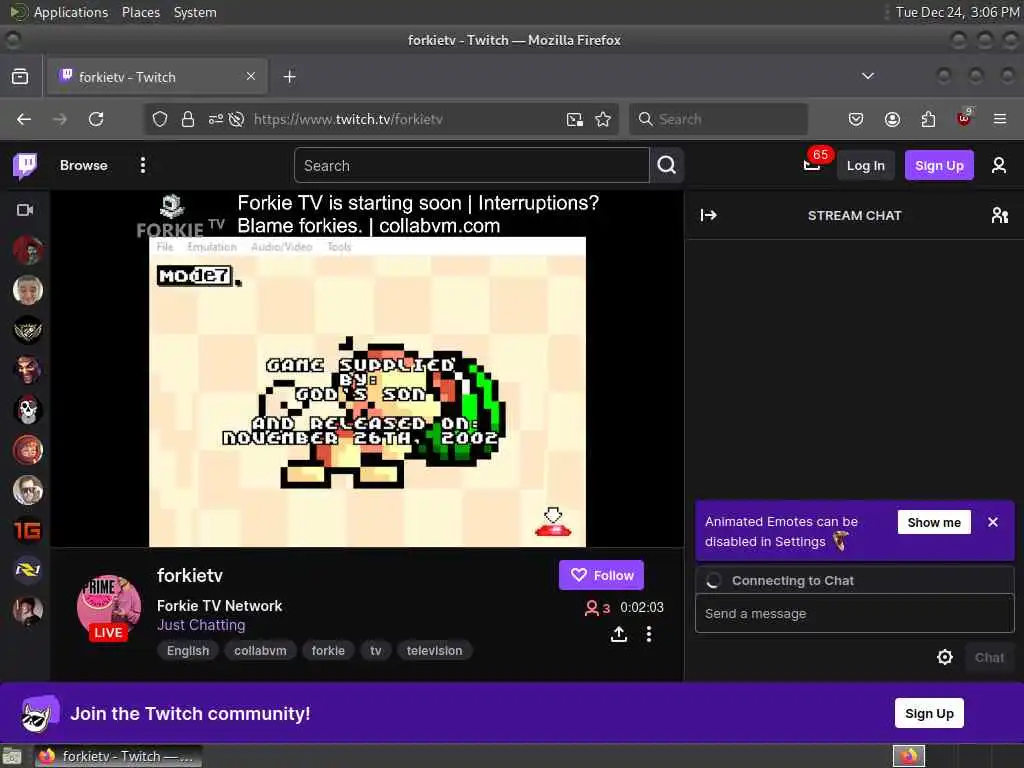Click the Twitch logo home icon
Screen dimensions: 1024x768
25,166
